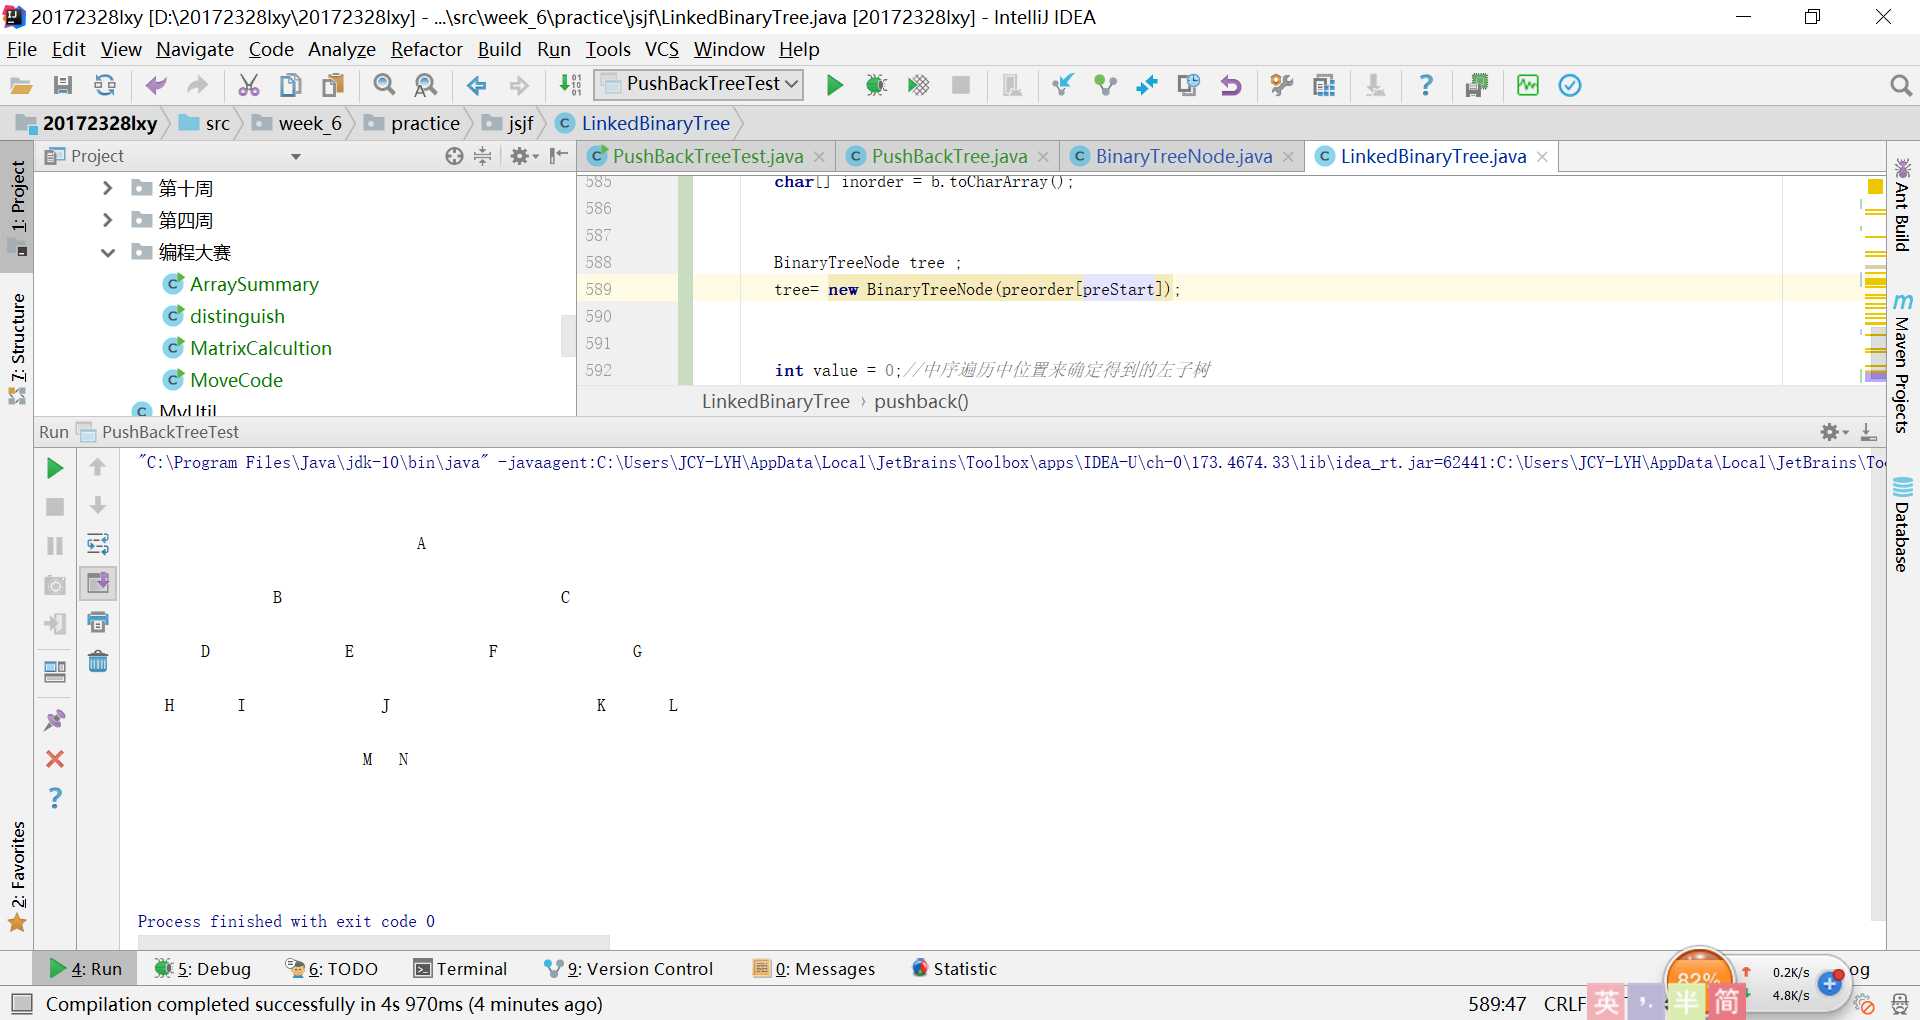1920x1020 pixels.
Task: Run PushBackTreeTest with green play button
Action: [x=835, y=86]
